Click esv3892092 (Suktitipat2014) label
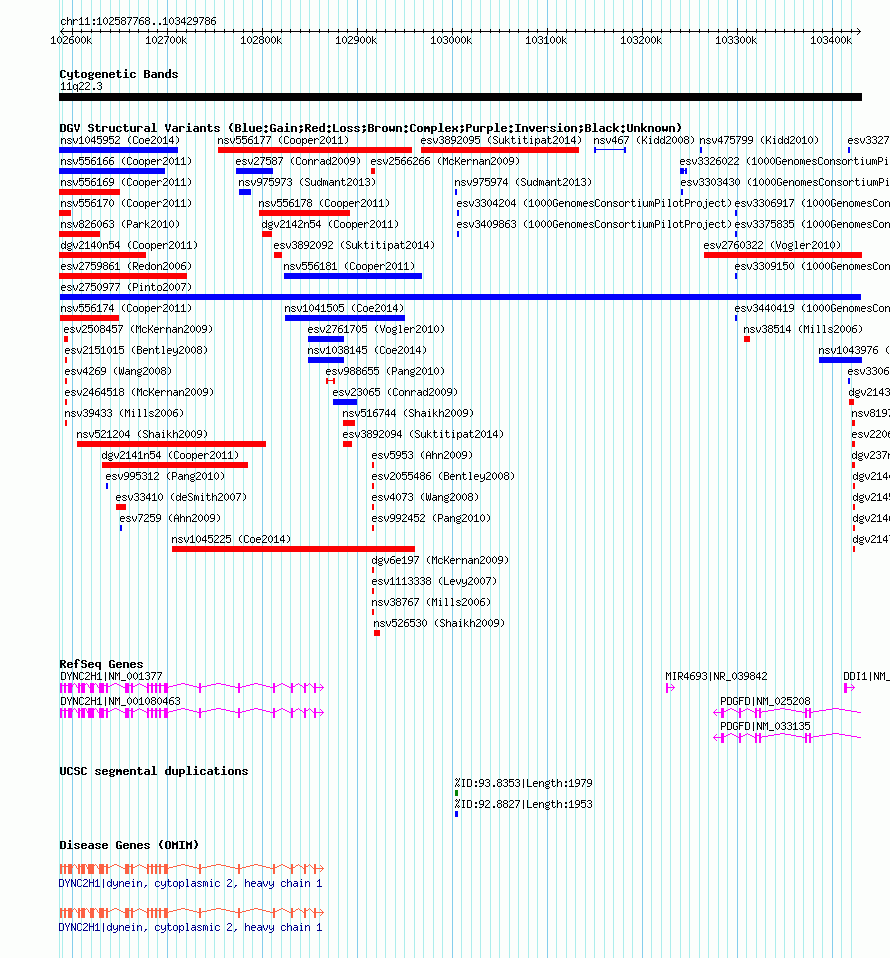 click(354, 245)
